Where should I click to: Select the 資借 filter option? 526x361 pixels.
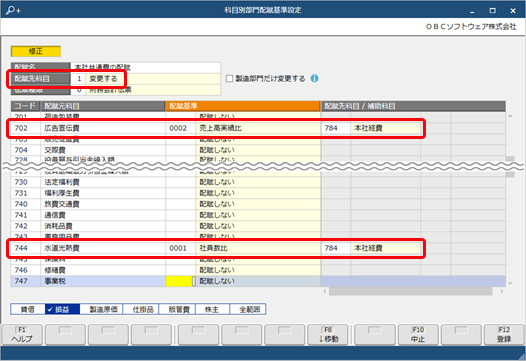point(28,309)
